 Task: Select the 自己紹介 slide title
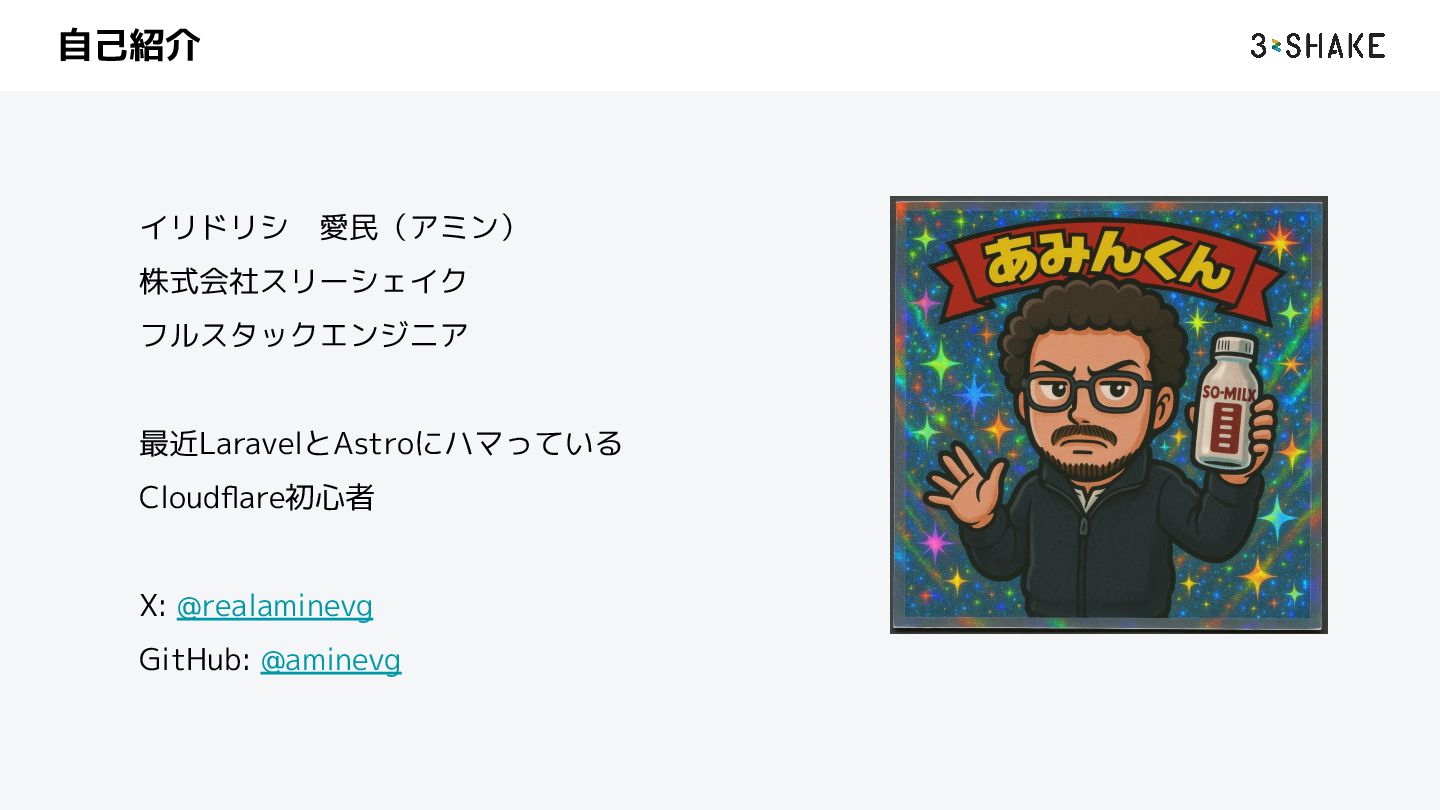click(x=129, y=45)
